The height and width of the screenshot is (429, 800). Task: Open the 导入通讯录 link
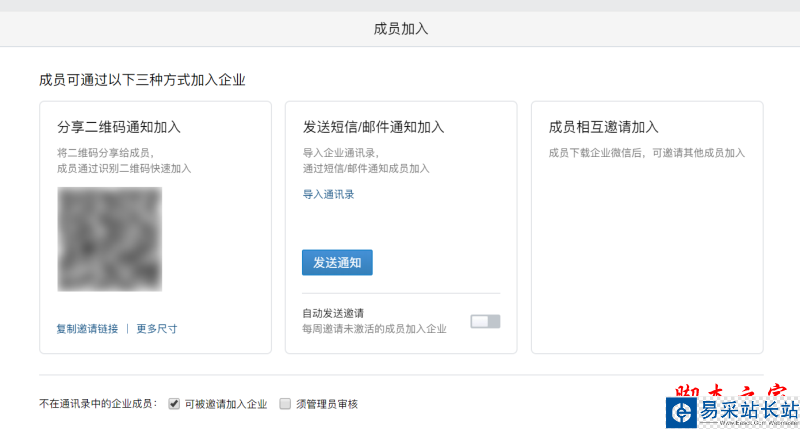(x=328, y=194)
